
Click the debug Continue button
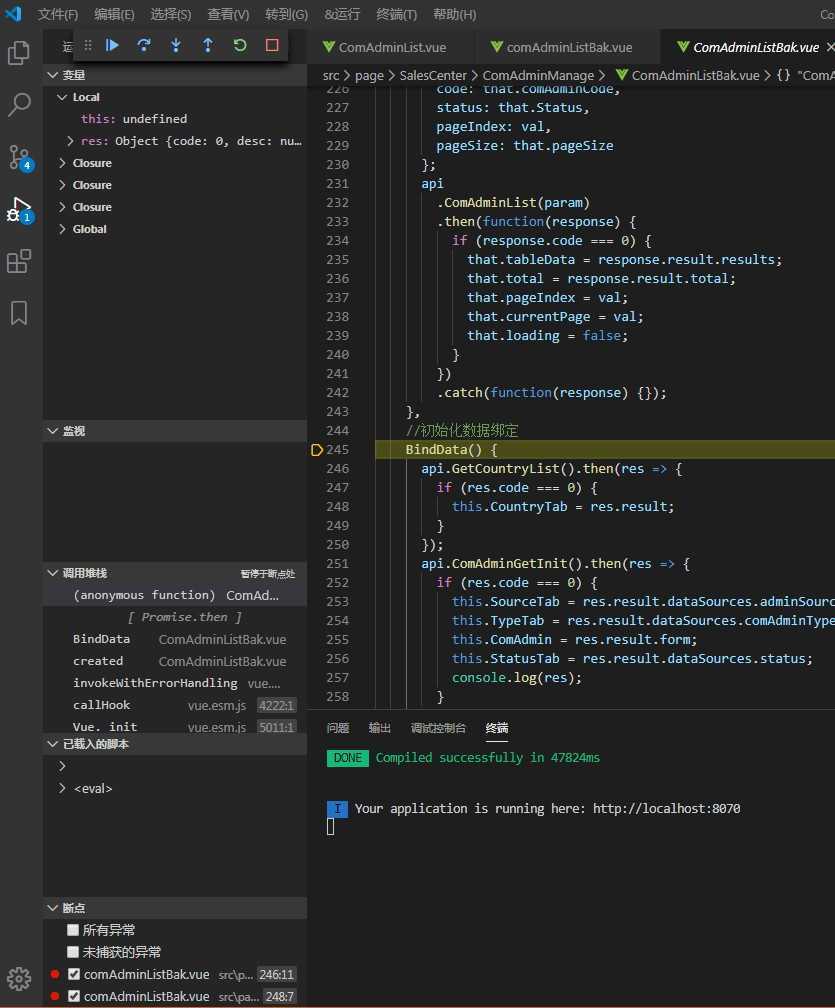112,45
